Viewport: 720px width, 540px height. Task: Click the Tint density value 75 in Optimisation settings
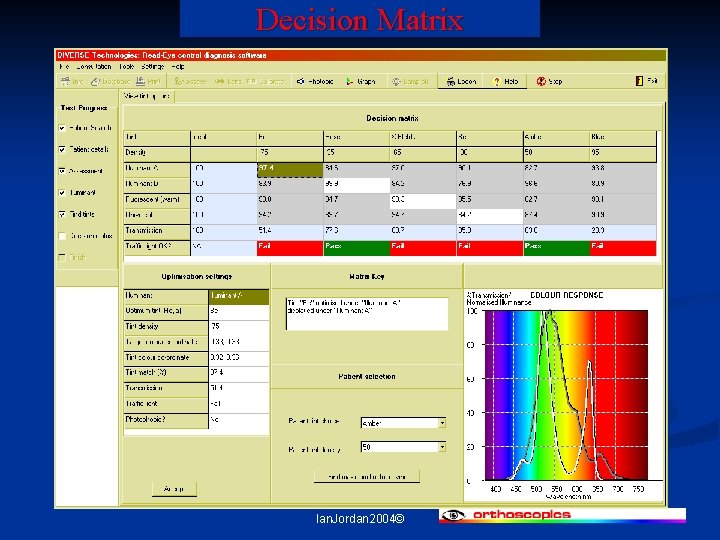pos(239,327)
